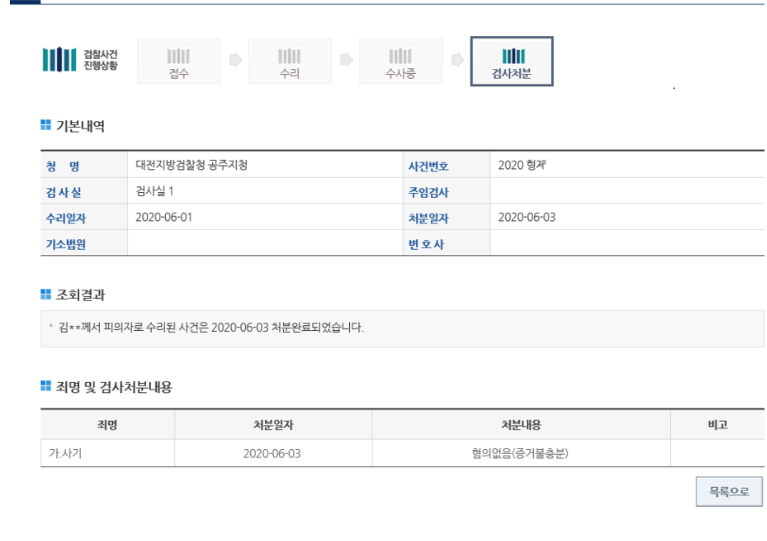Click the 검찰사건 진행상황 logo icon

[59, 60]
